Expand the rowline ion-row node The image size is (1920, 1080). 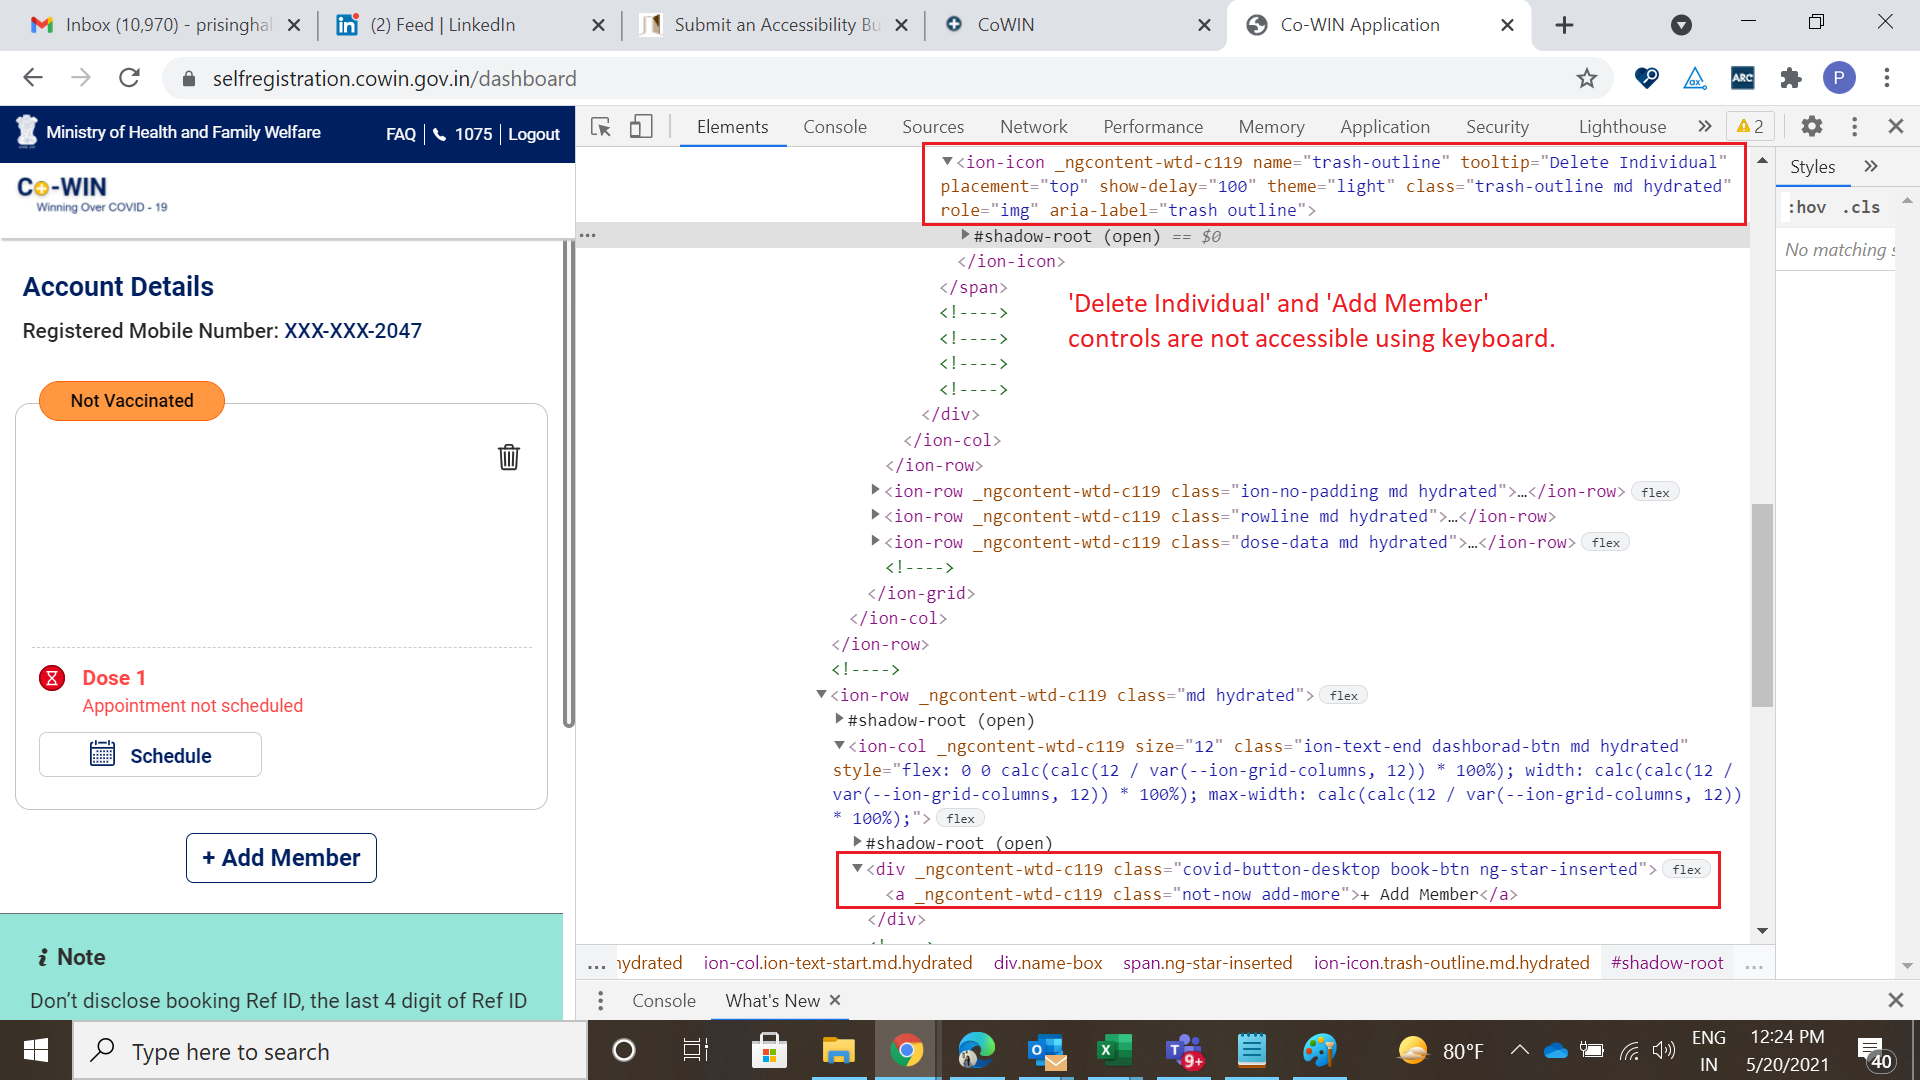[875, 515]
